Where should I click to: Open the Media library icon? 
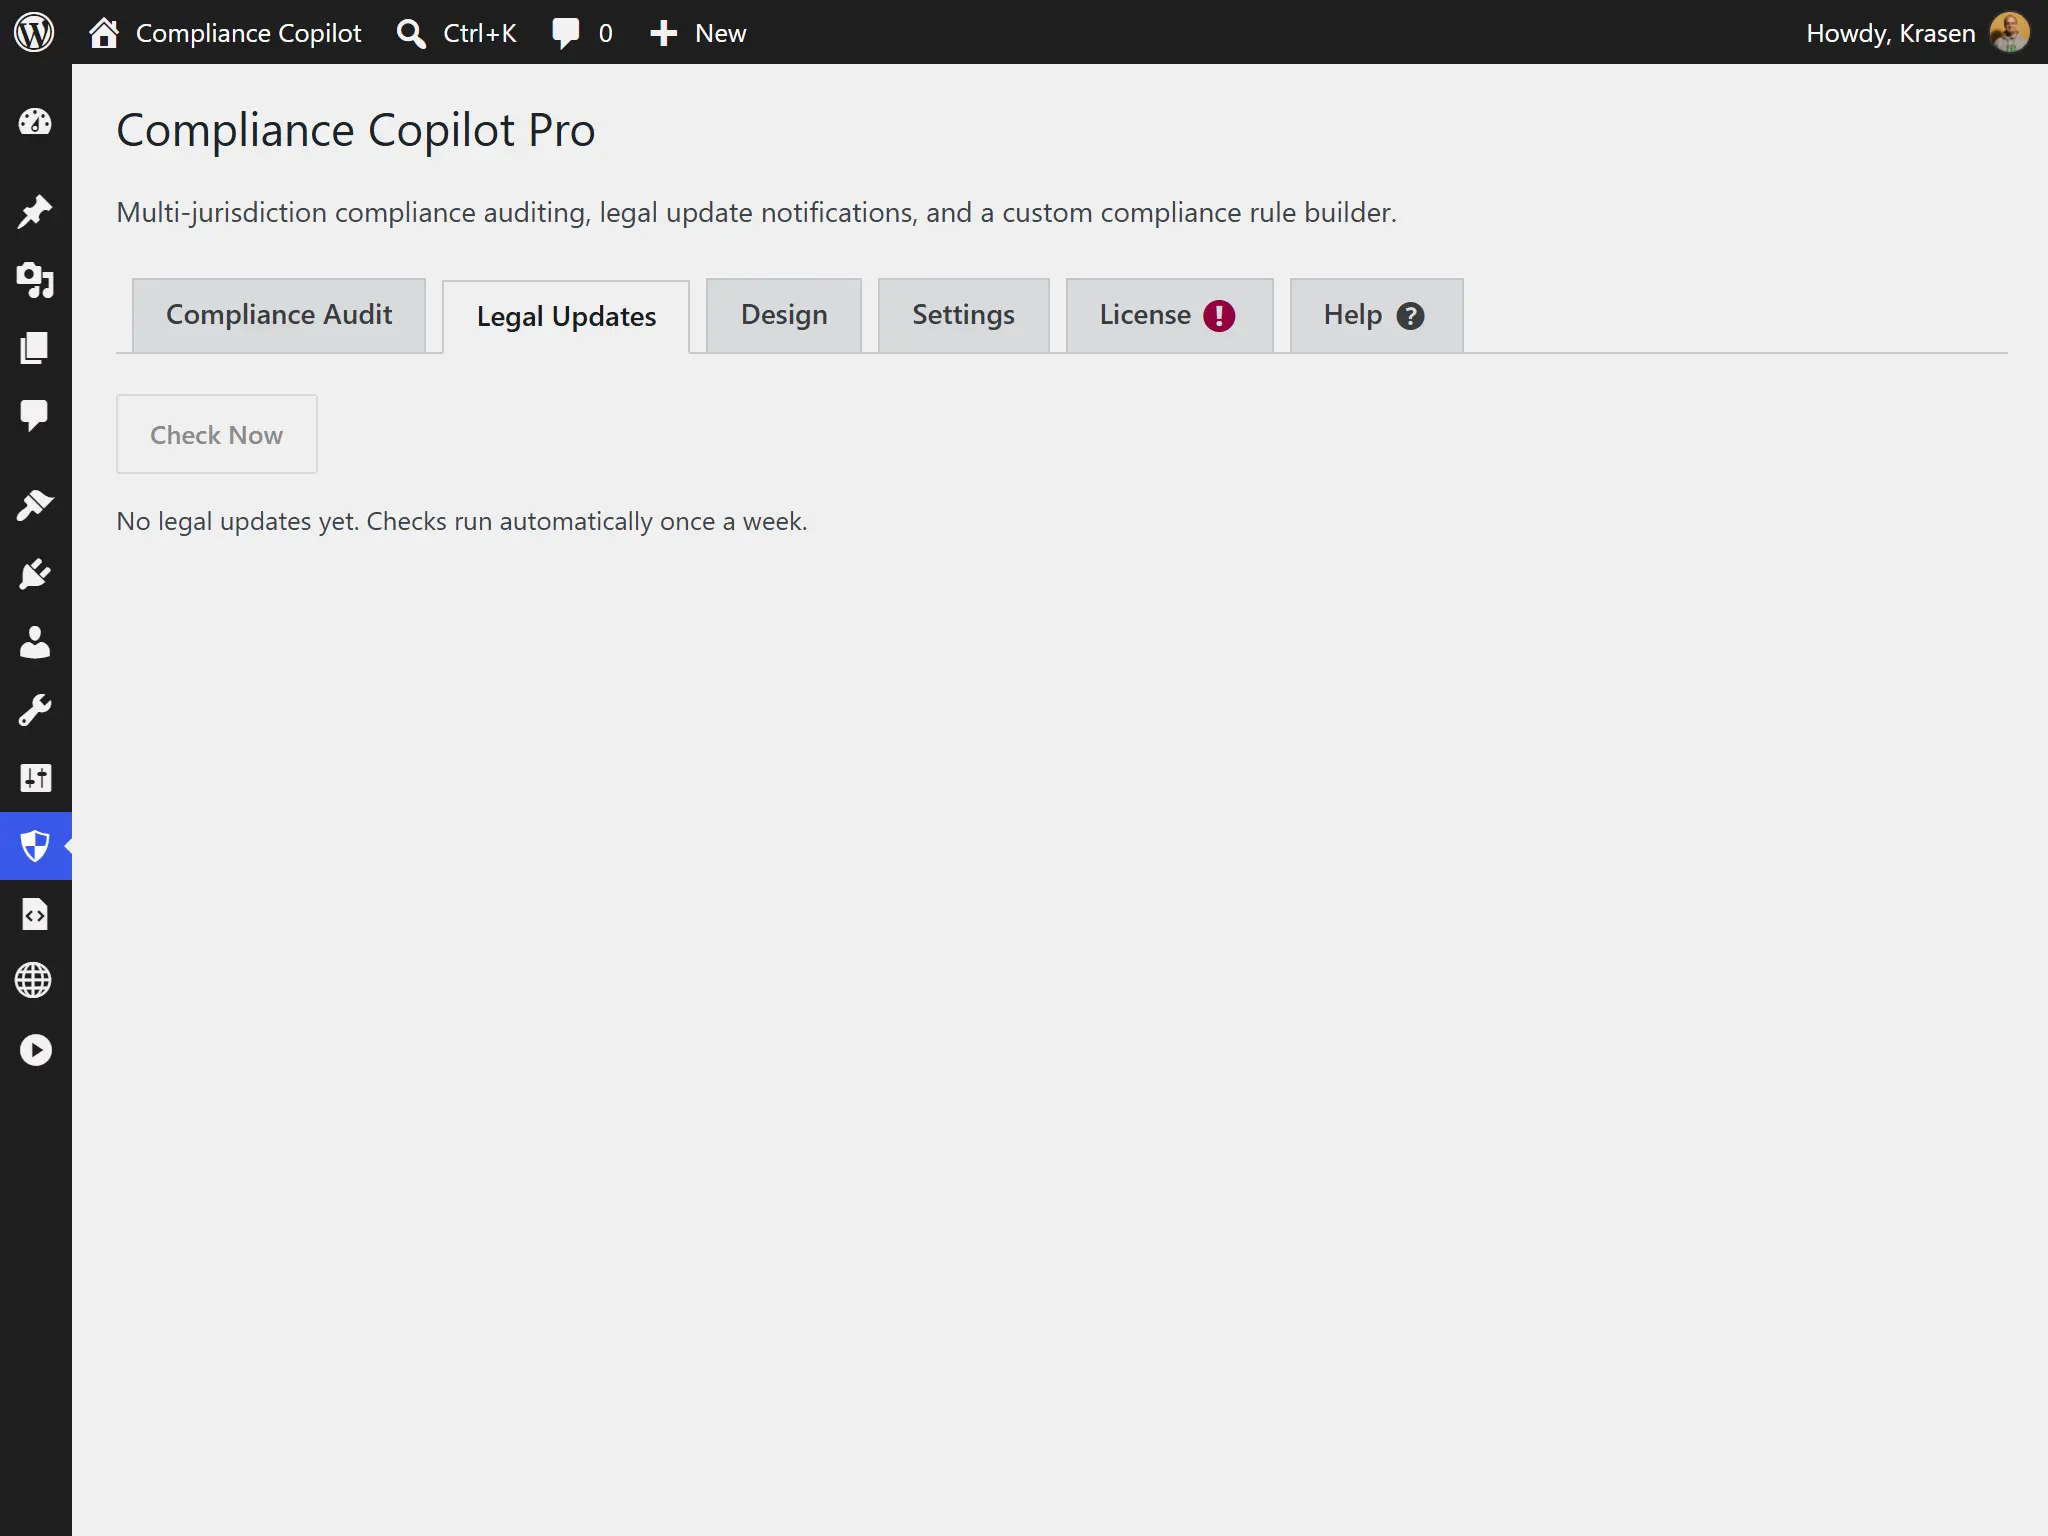click(x=35, y=280)
